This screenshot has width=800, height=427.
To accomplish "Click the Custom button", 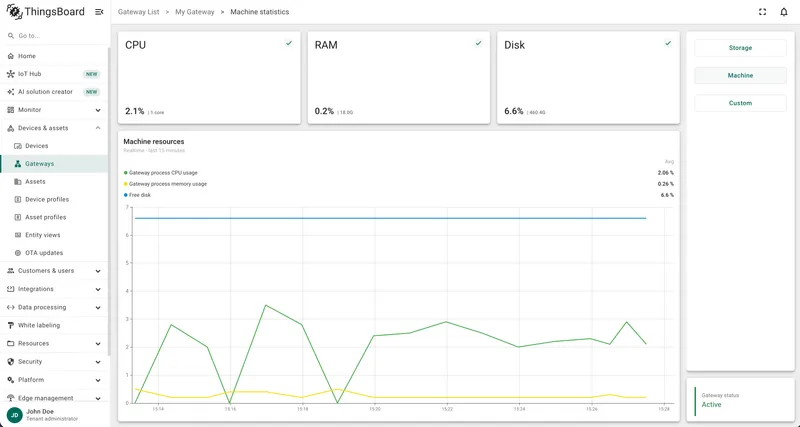I will coord(740,103).
